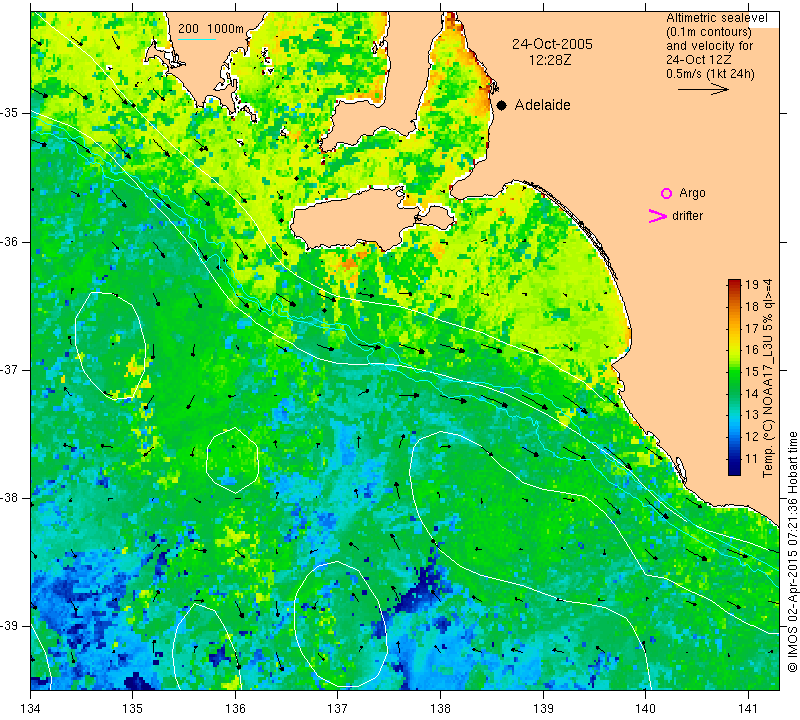Click the color bar label 15
The width and height of the screenshot is (800, 720).
[752, 371]
